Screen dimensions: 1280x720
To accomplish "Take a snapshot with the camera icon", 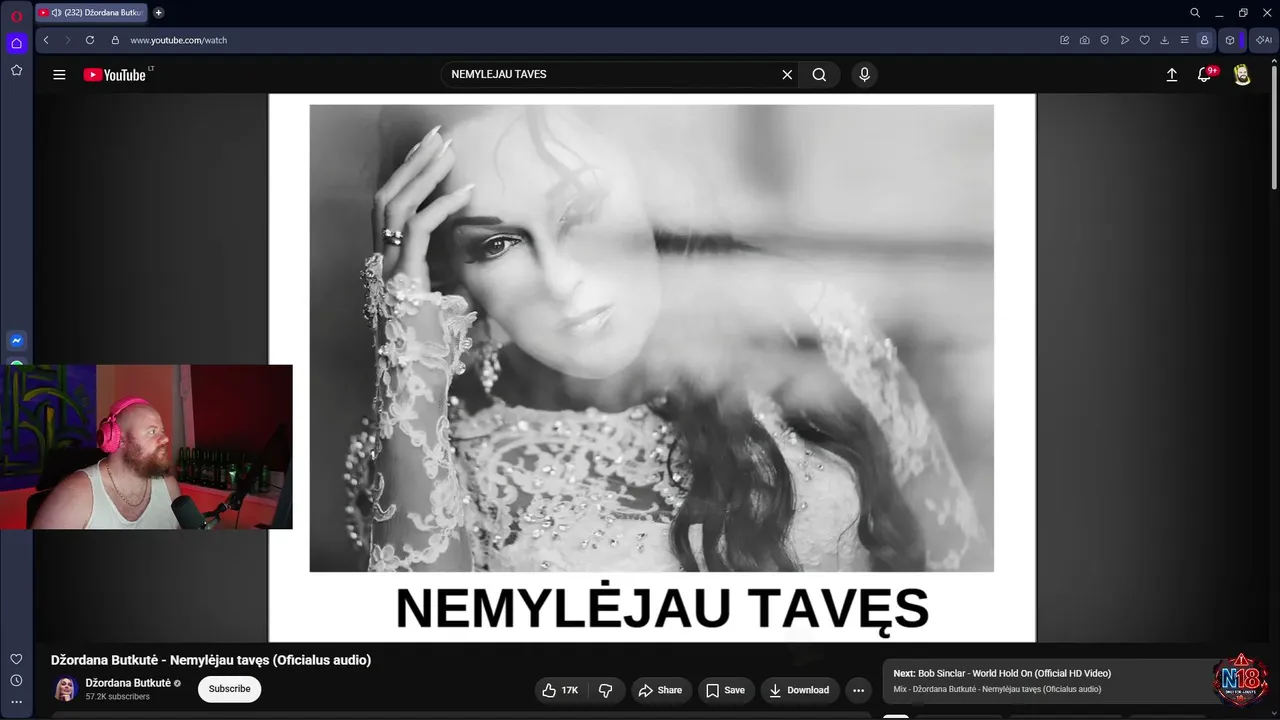I will (1084, 40).
